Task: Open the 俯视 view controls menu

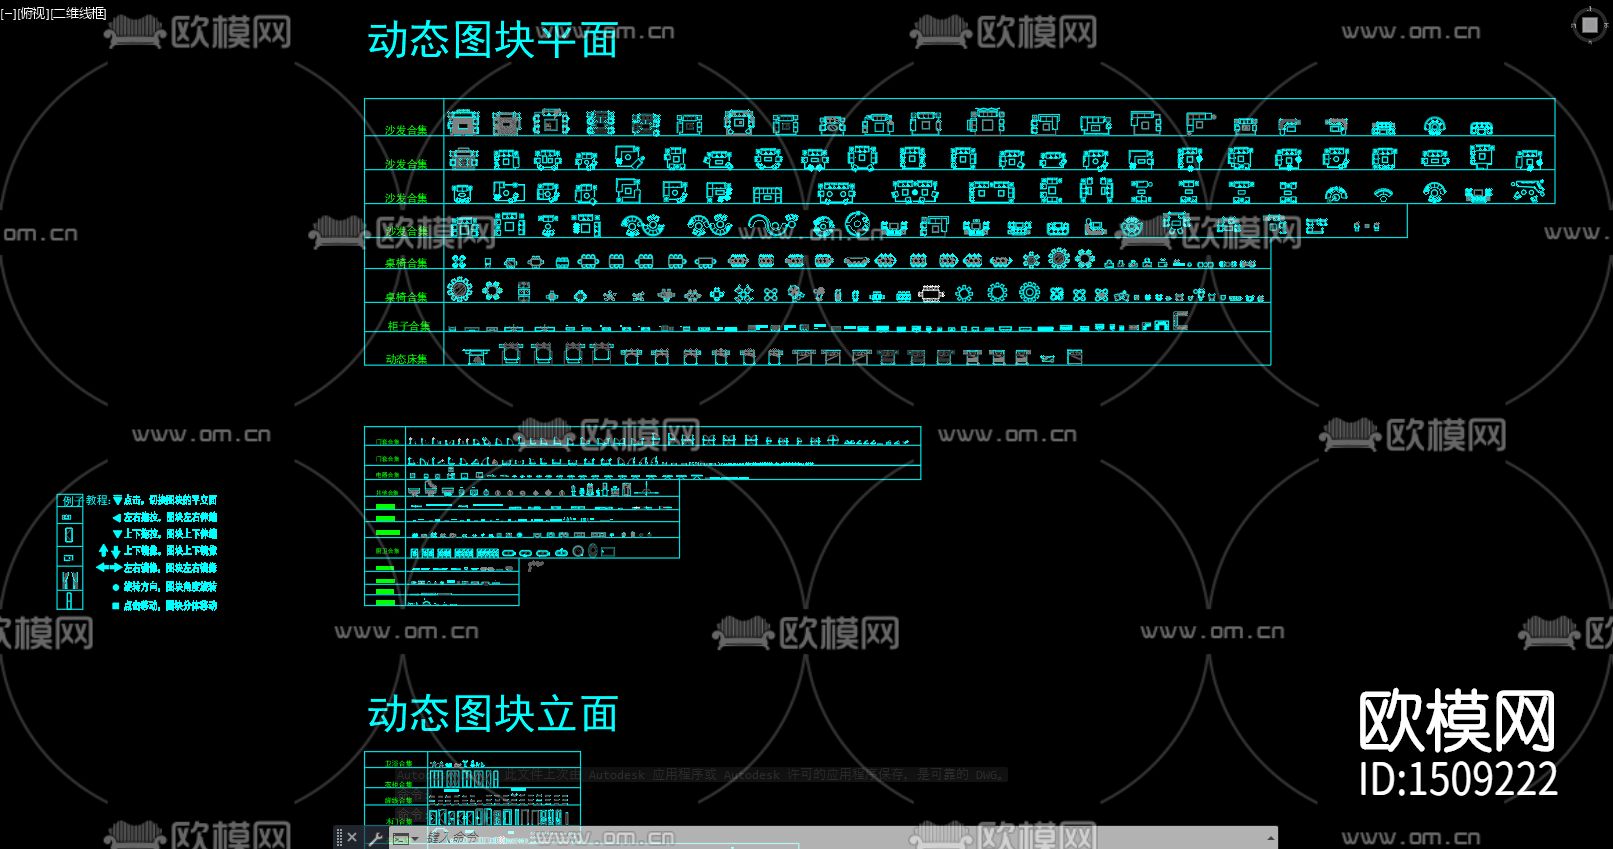Action: [33, 14]
